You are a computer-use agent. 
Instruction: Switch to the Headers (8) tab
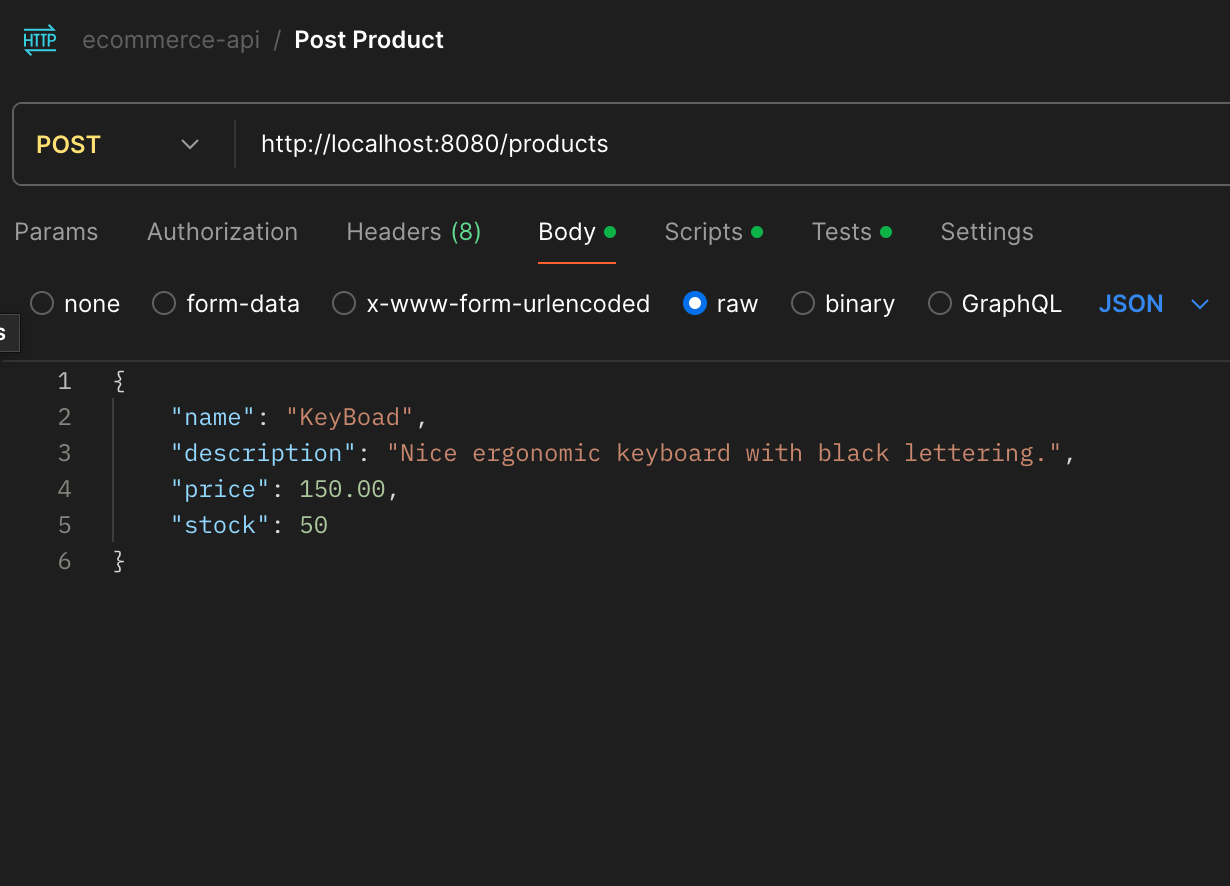point(413,232)
